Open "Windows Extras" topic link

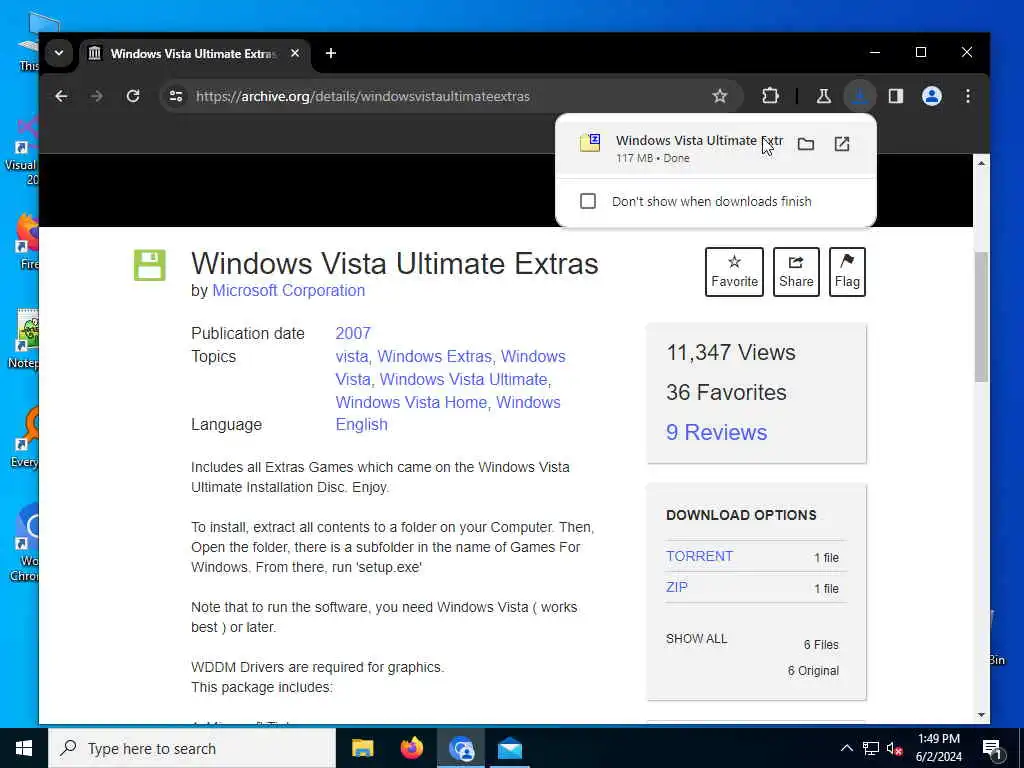[434, 357]
